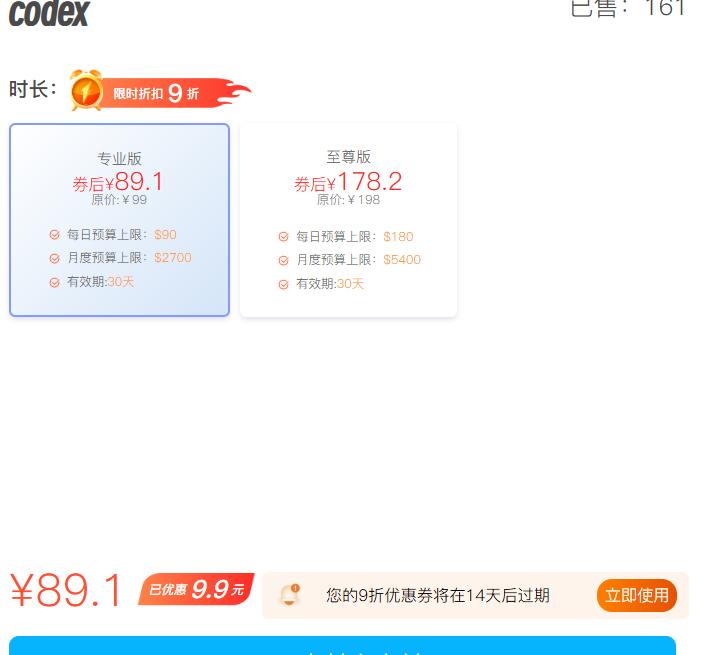This screenshot has height=655, width=707.
Task: Click the large ¥89.1 total price
Action: (x=66, y=590)
